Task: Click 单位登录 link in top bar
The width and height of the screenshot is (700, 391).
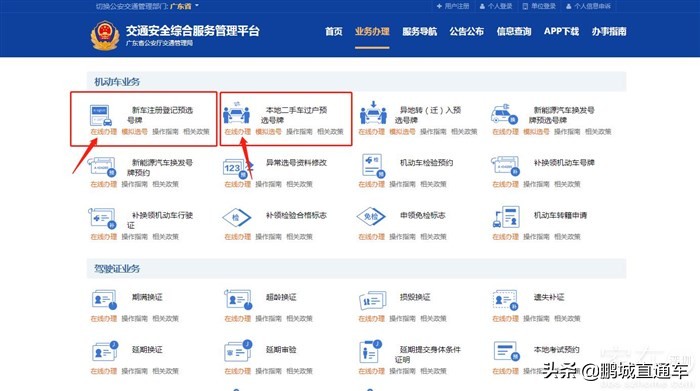Action: 539,6
